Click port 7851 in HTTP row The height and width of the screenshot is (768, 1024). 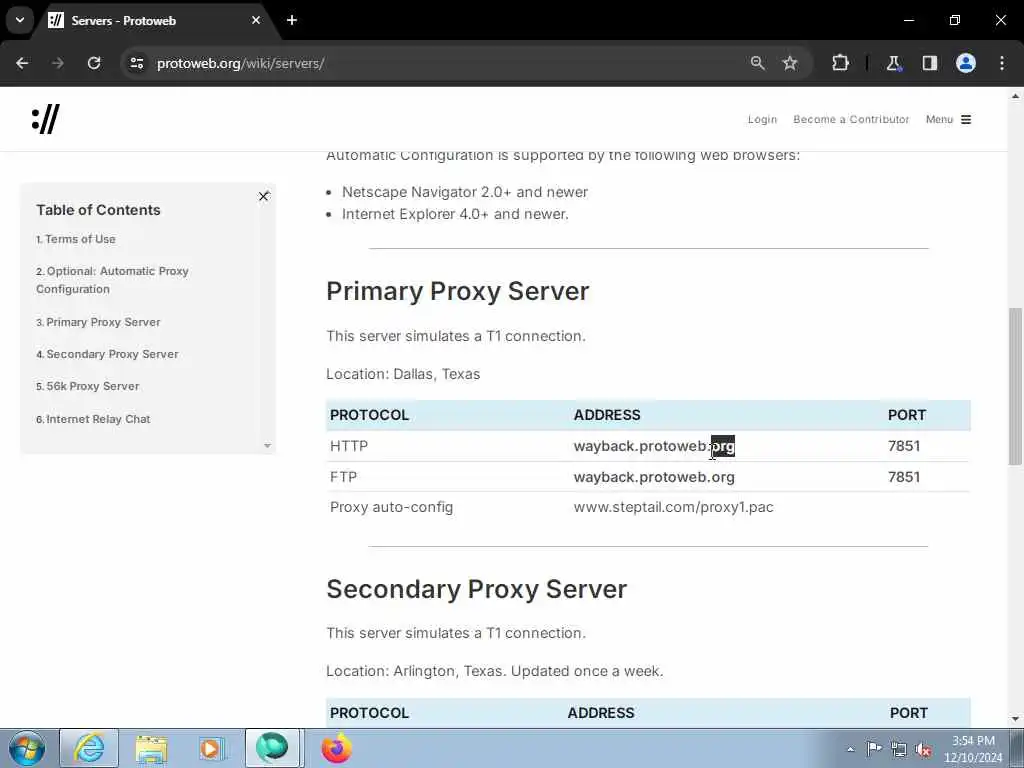904,446
